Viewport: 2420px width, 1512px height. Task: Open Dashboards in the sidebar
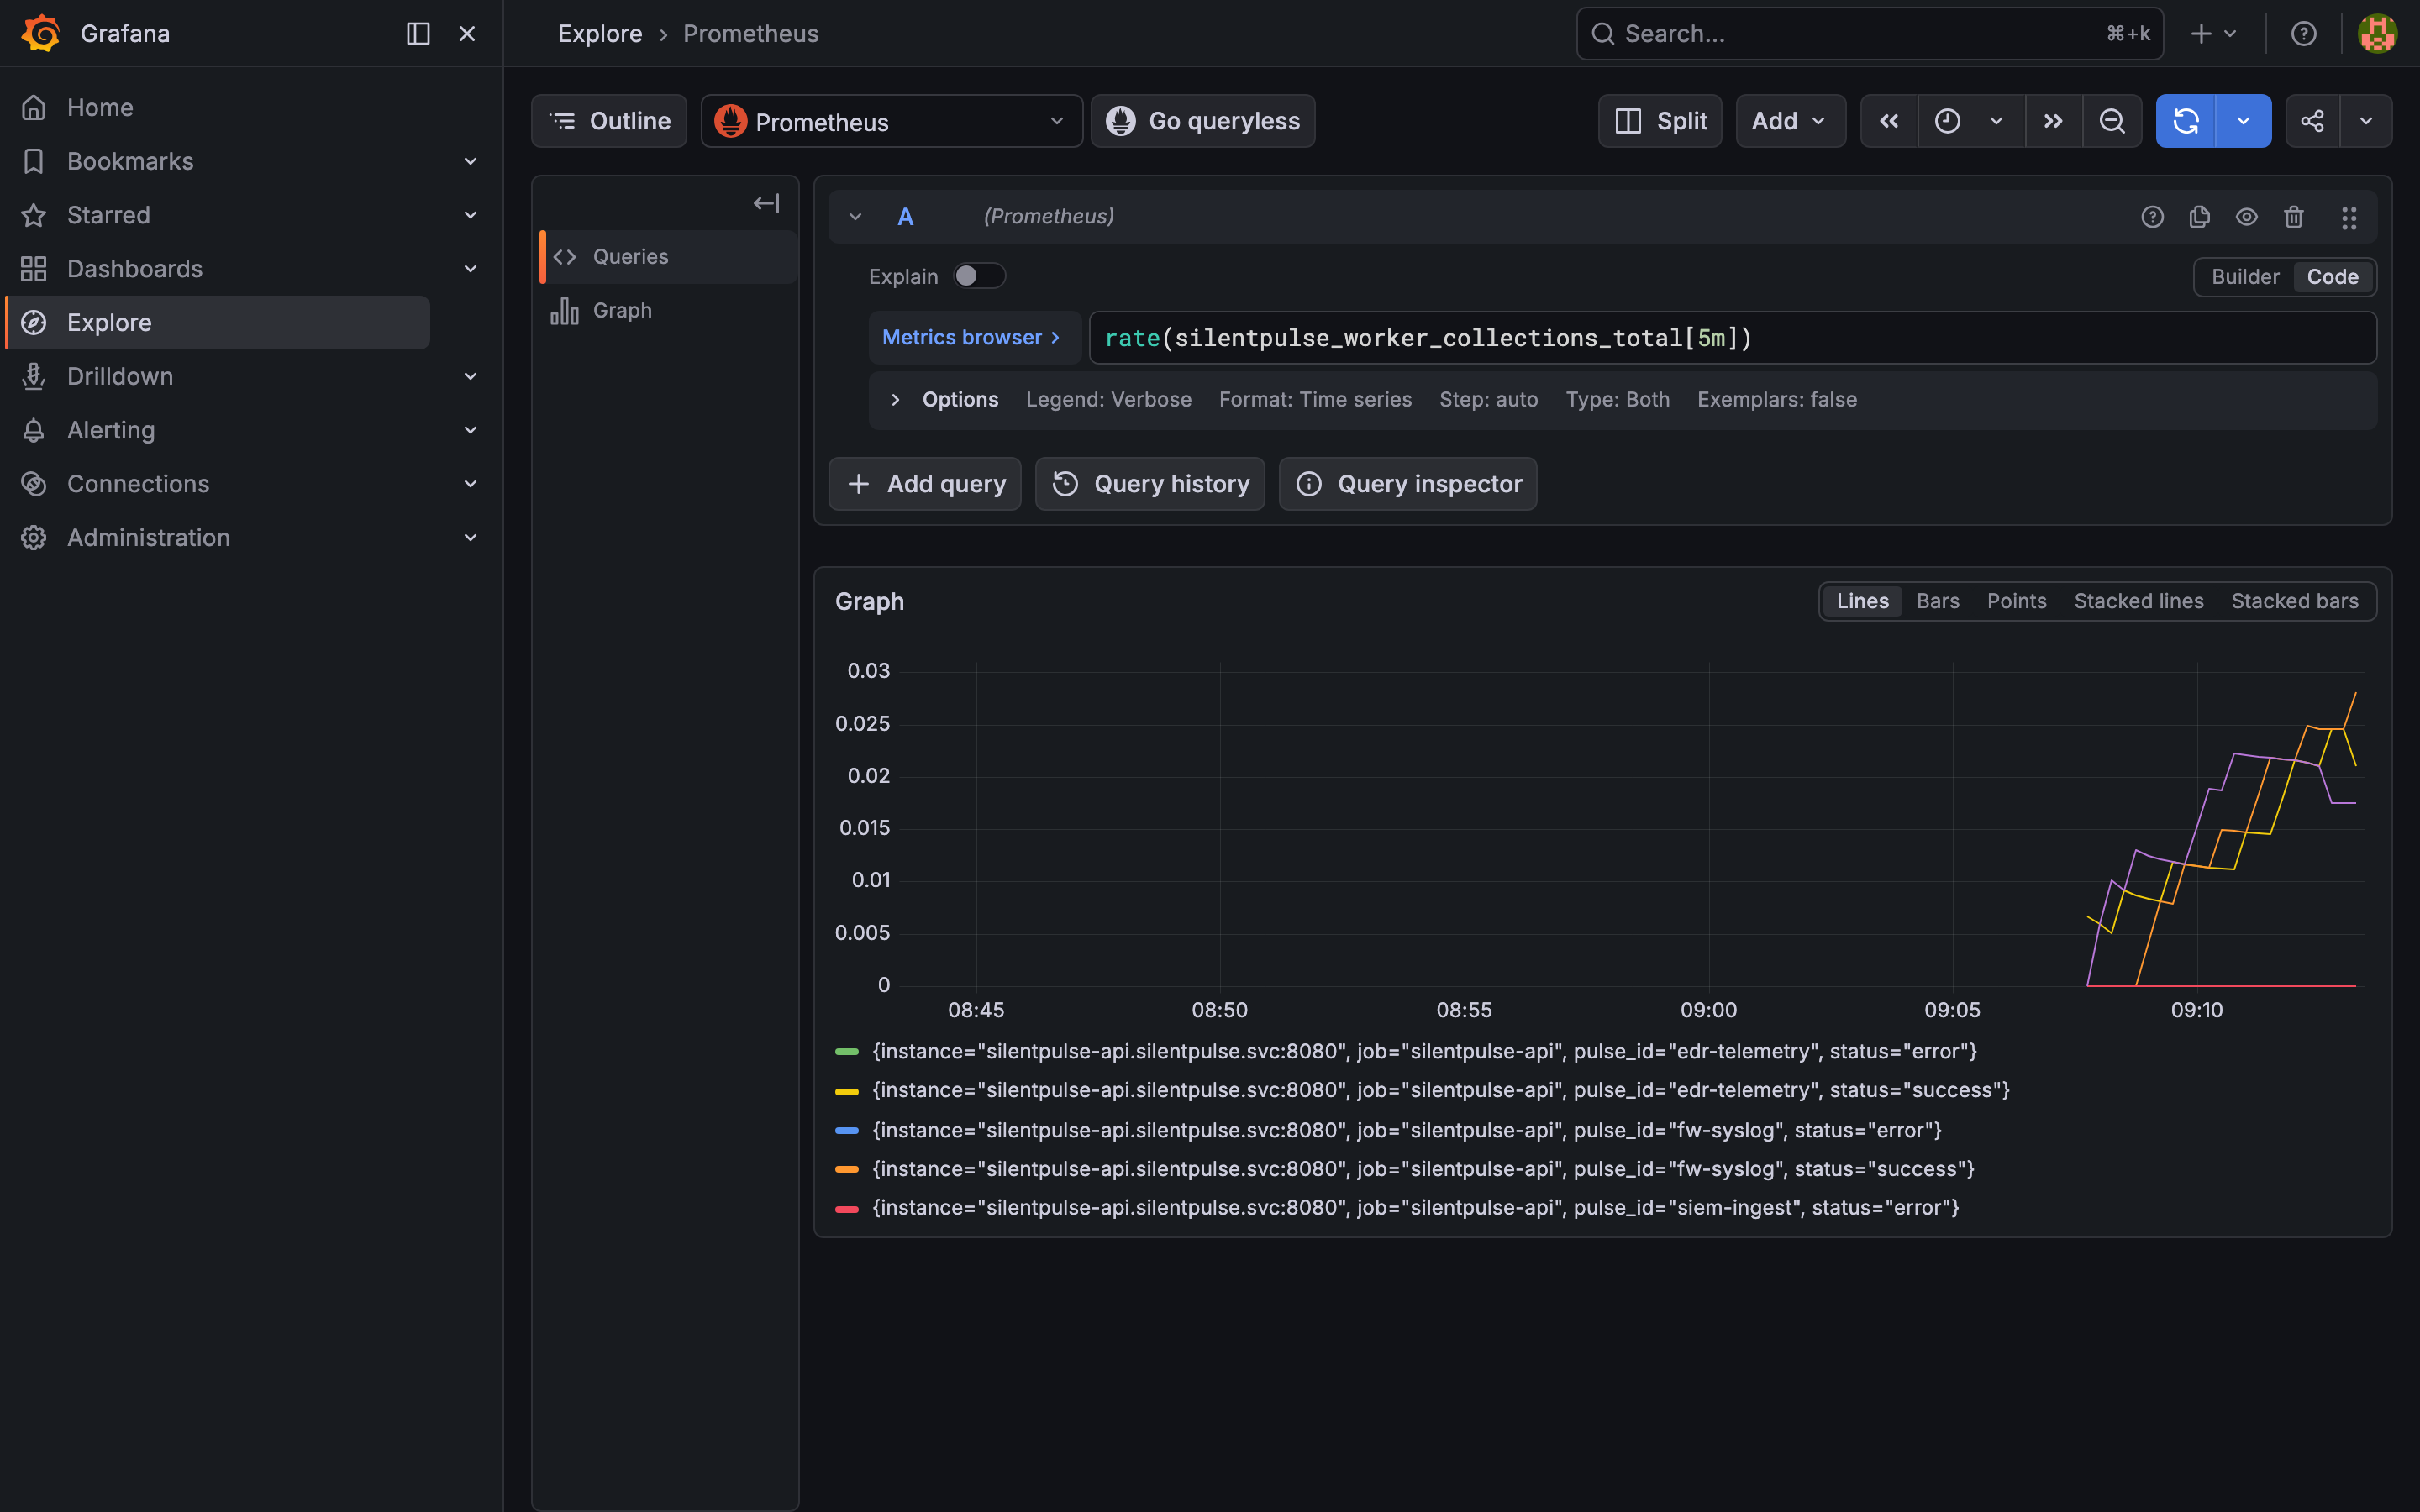(135, 268)
